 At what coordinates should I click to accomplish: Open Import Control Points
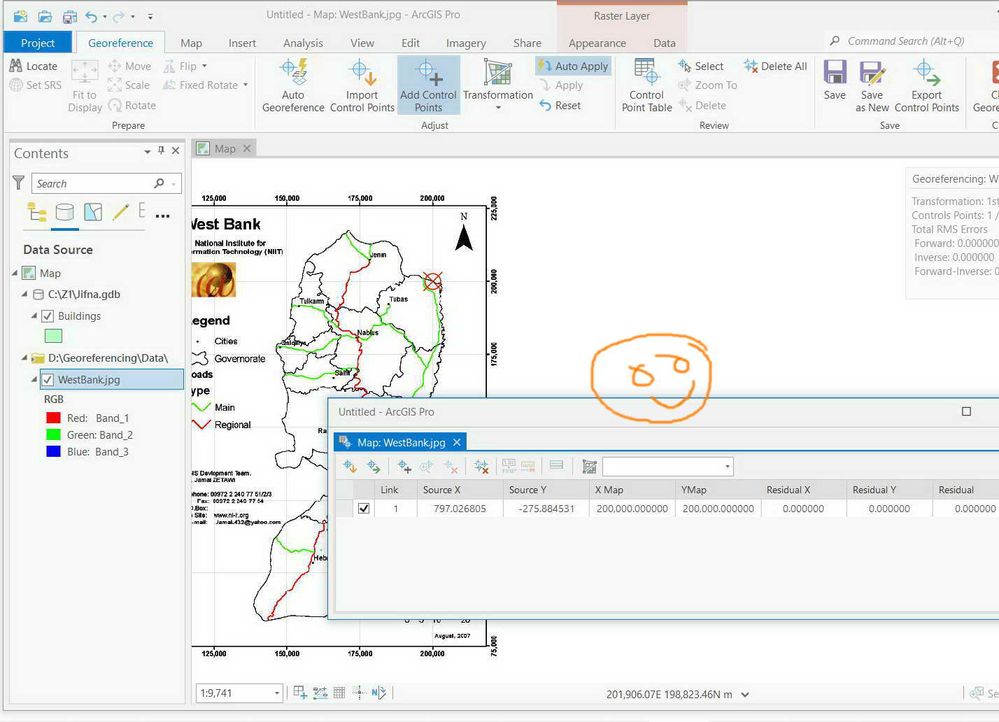click(362, 85)
